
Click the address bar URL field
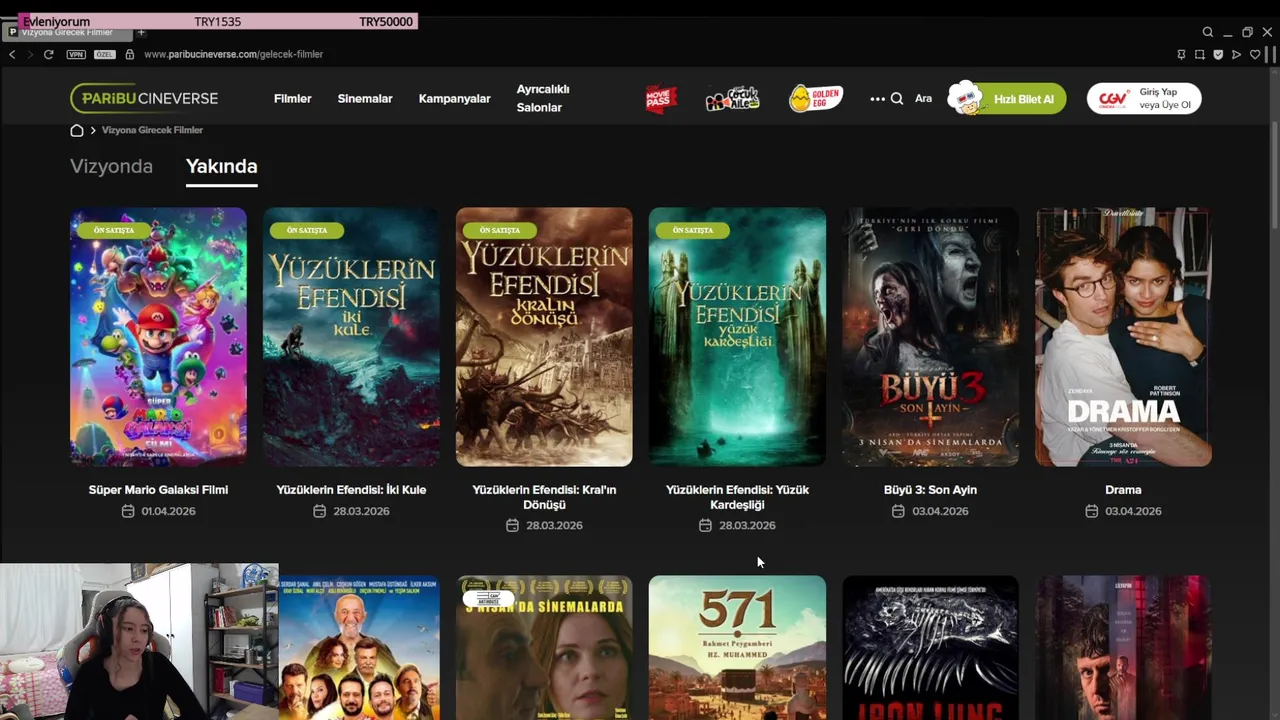233,54
